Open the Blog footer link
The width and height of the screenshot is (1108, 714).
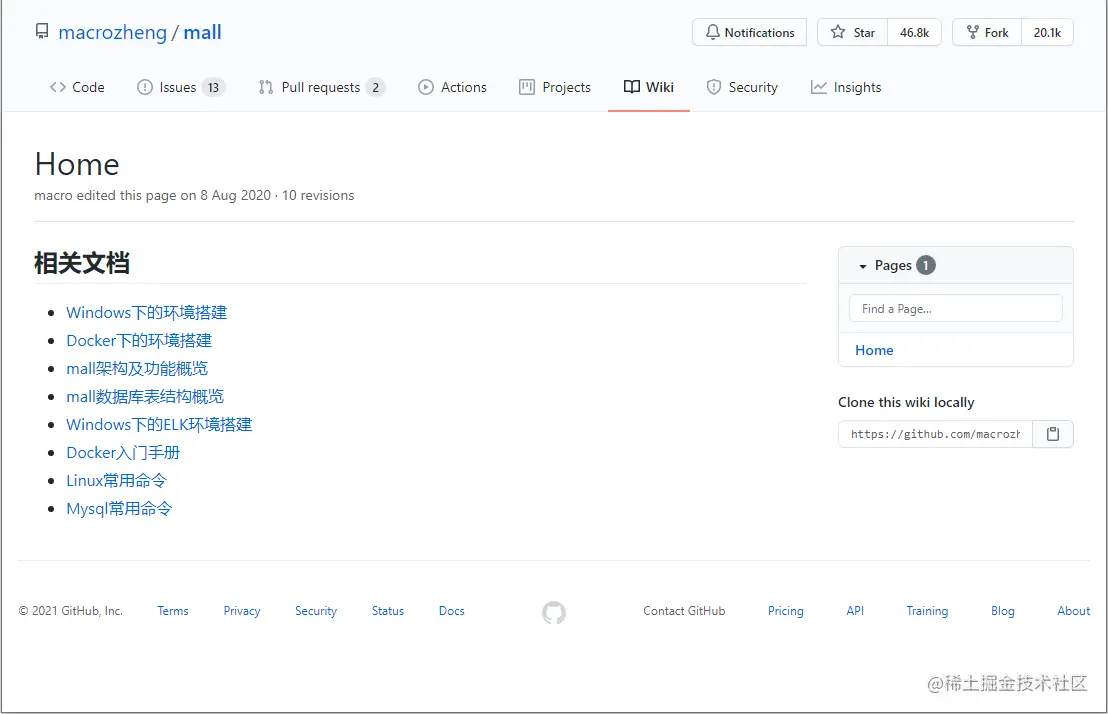1003,611
